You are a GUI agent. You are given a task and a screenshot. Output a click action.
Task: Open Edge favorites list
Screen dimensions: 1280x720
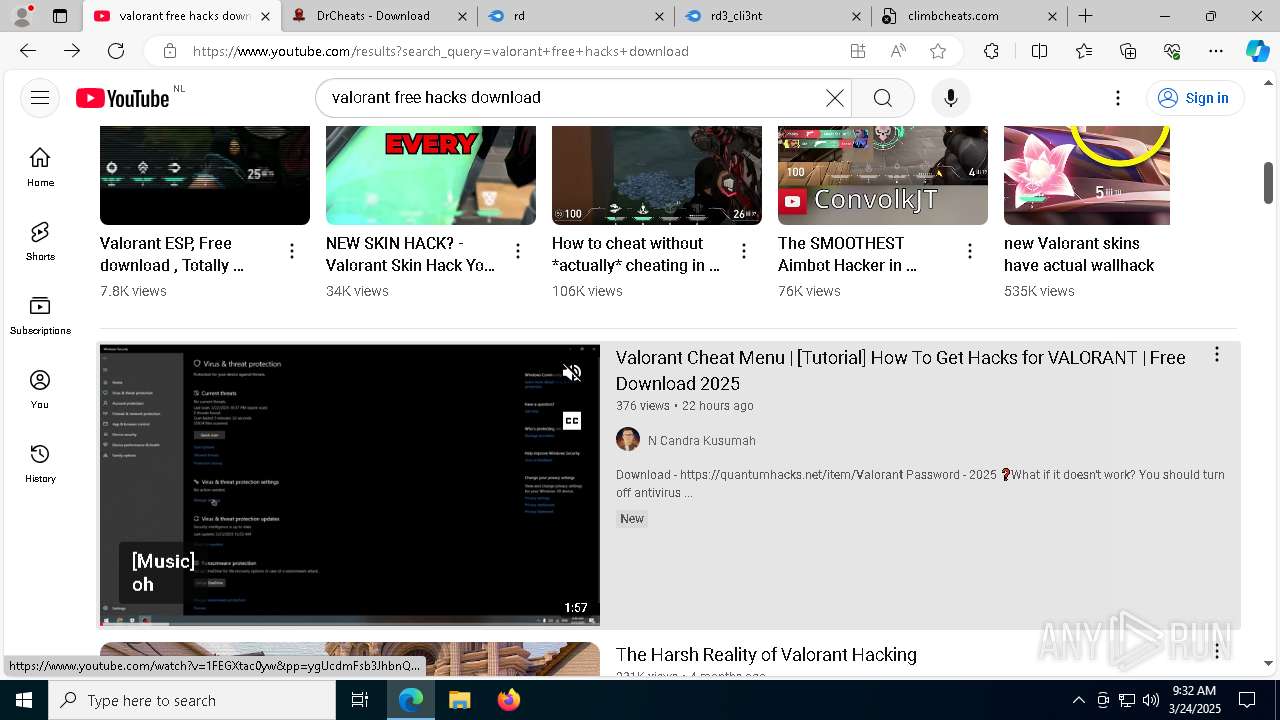coord(1084,51)
